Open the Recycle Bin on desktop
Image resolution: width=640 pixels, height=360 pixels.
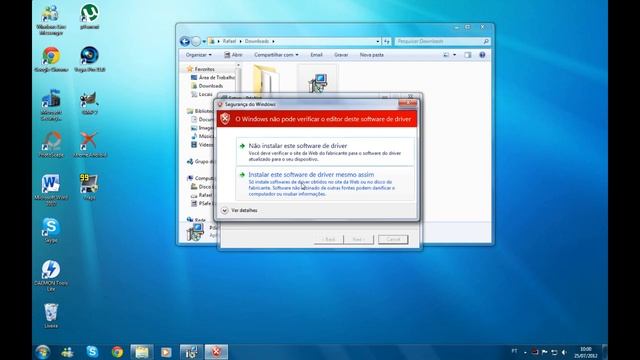(51, 316)
